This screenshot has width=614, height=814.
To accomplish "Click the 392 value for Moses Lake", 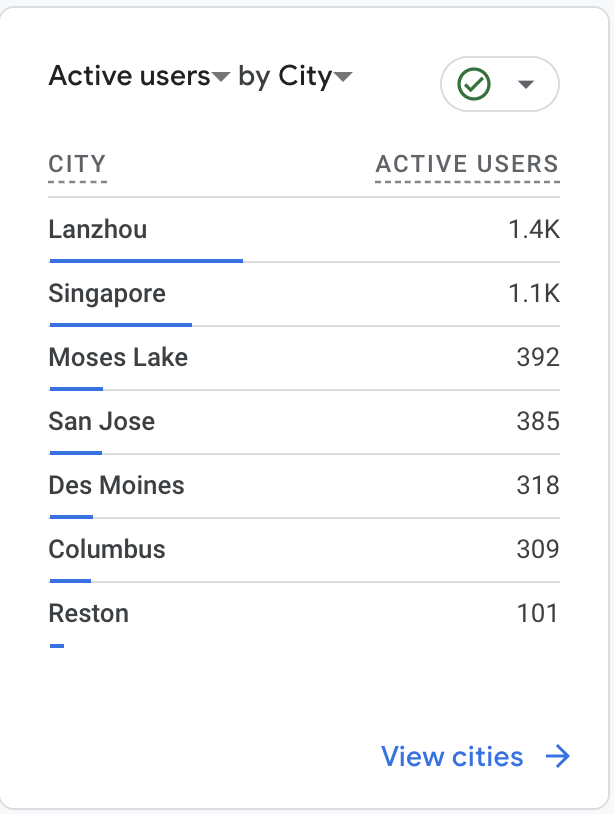I will [538, 358].
